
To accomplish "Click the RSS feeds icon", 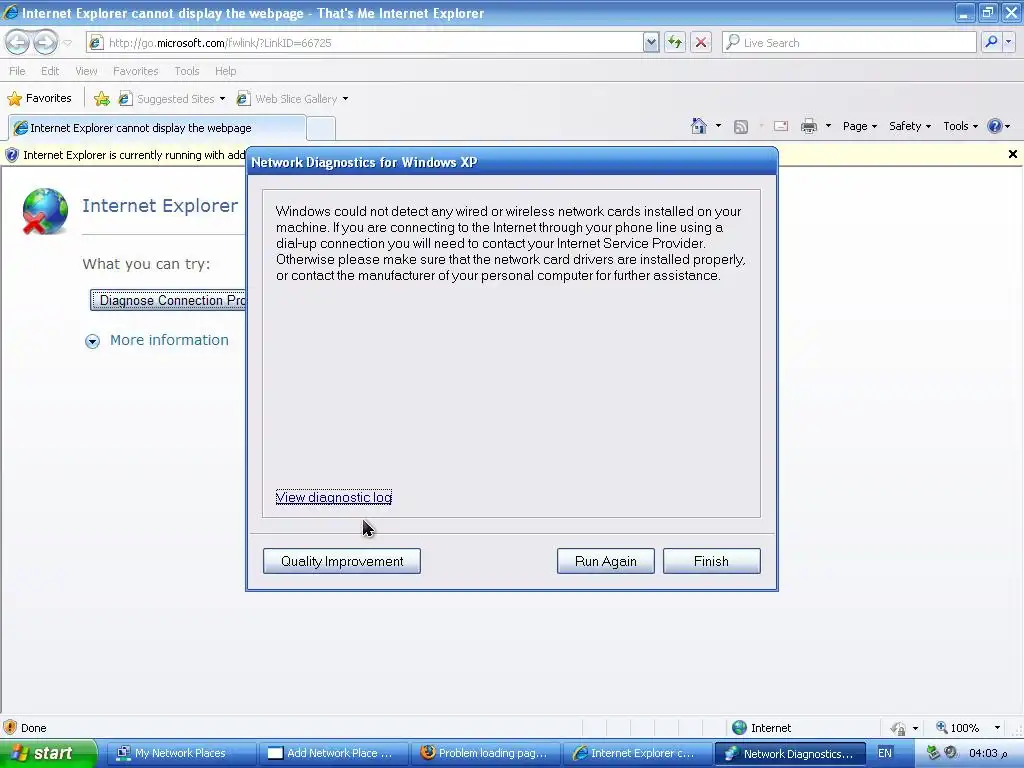I will coord(741,127).
